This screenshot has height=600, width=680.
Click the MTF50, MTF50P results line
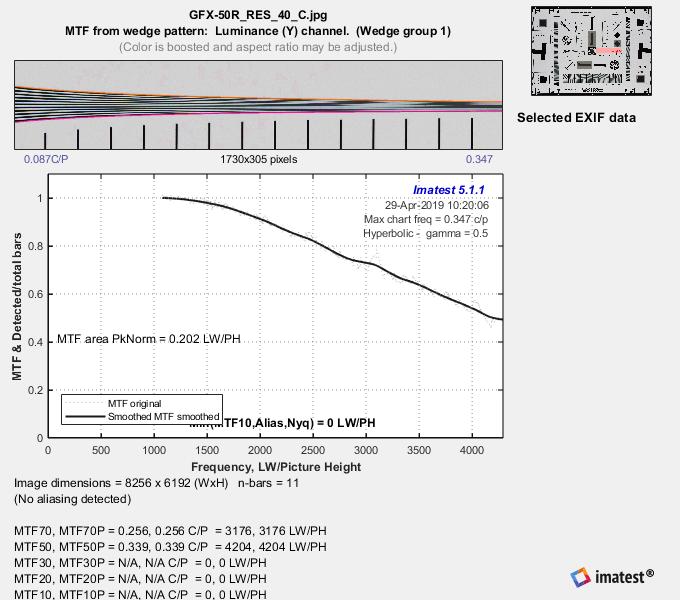[170, 547]
